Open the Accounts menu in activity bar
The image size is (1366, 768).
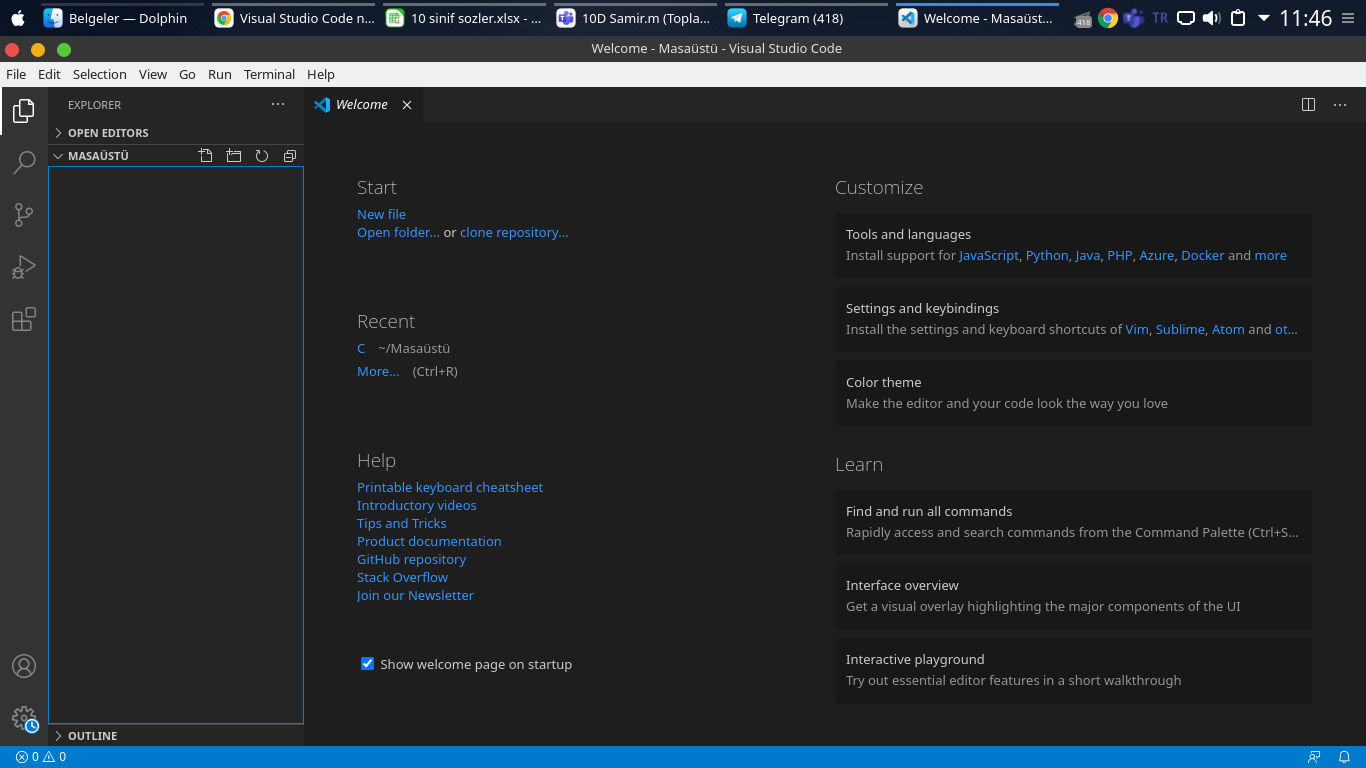pos(24,666)
